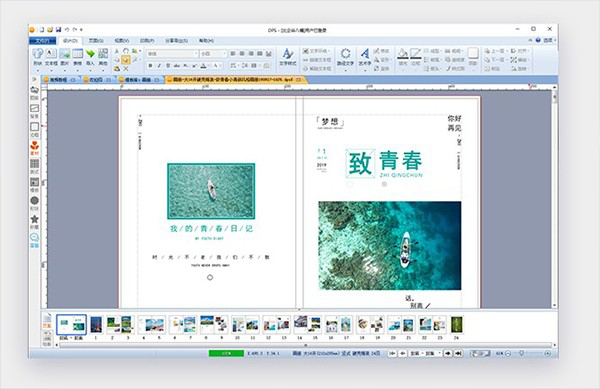Click the Border (边框) pen tool

pyautogui.click(x=416, y=57)
